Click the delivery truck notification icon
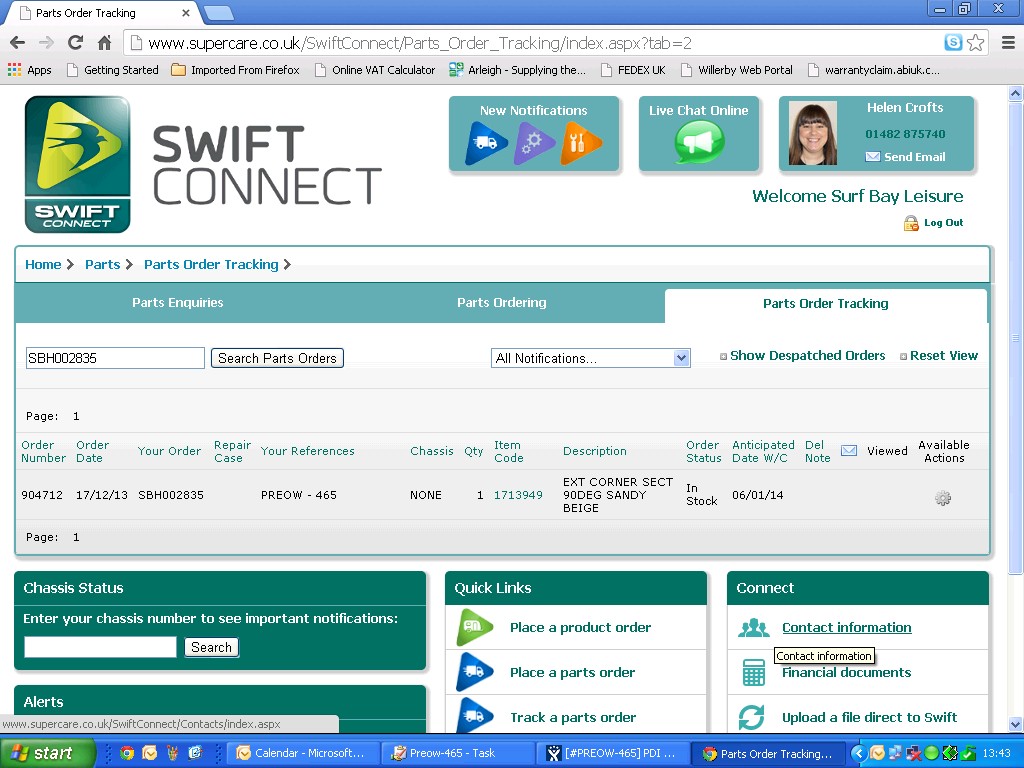Viewport: 1024px width, 768px height. point(487,143)
